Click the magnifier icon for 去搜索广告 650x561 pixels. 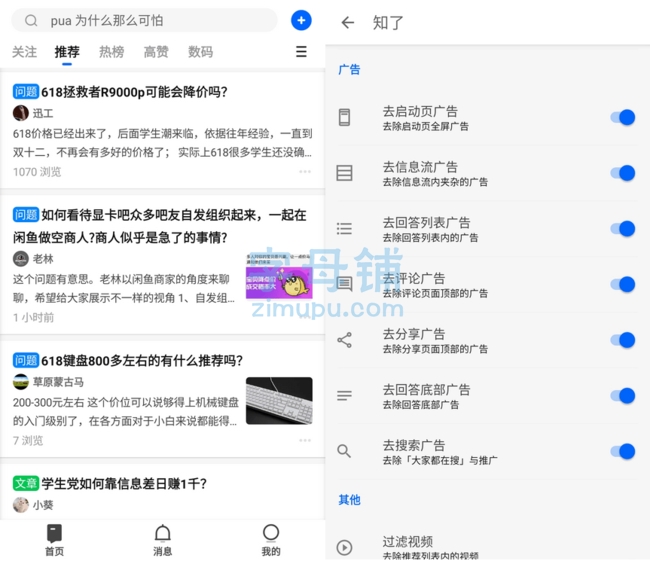click(x=344, y=451)
